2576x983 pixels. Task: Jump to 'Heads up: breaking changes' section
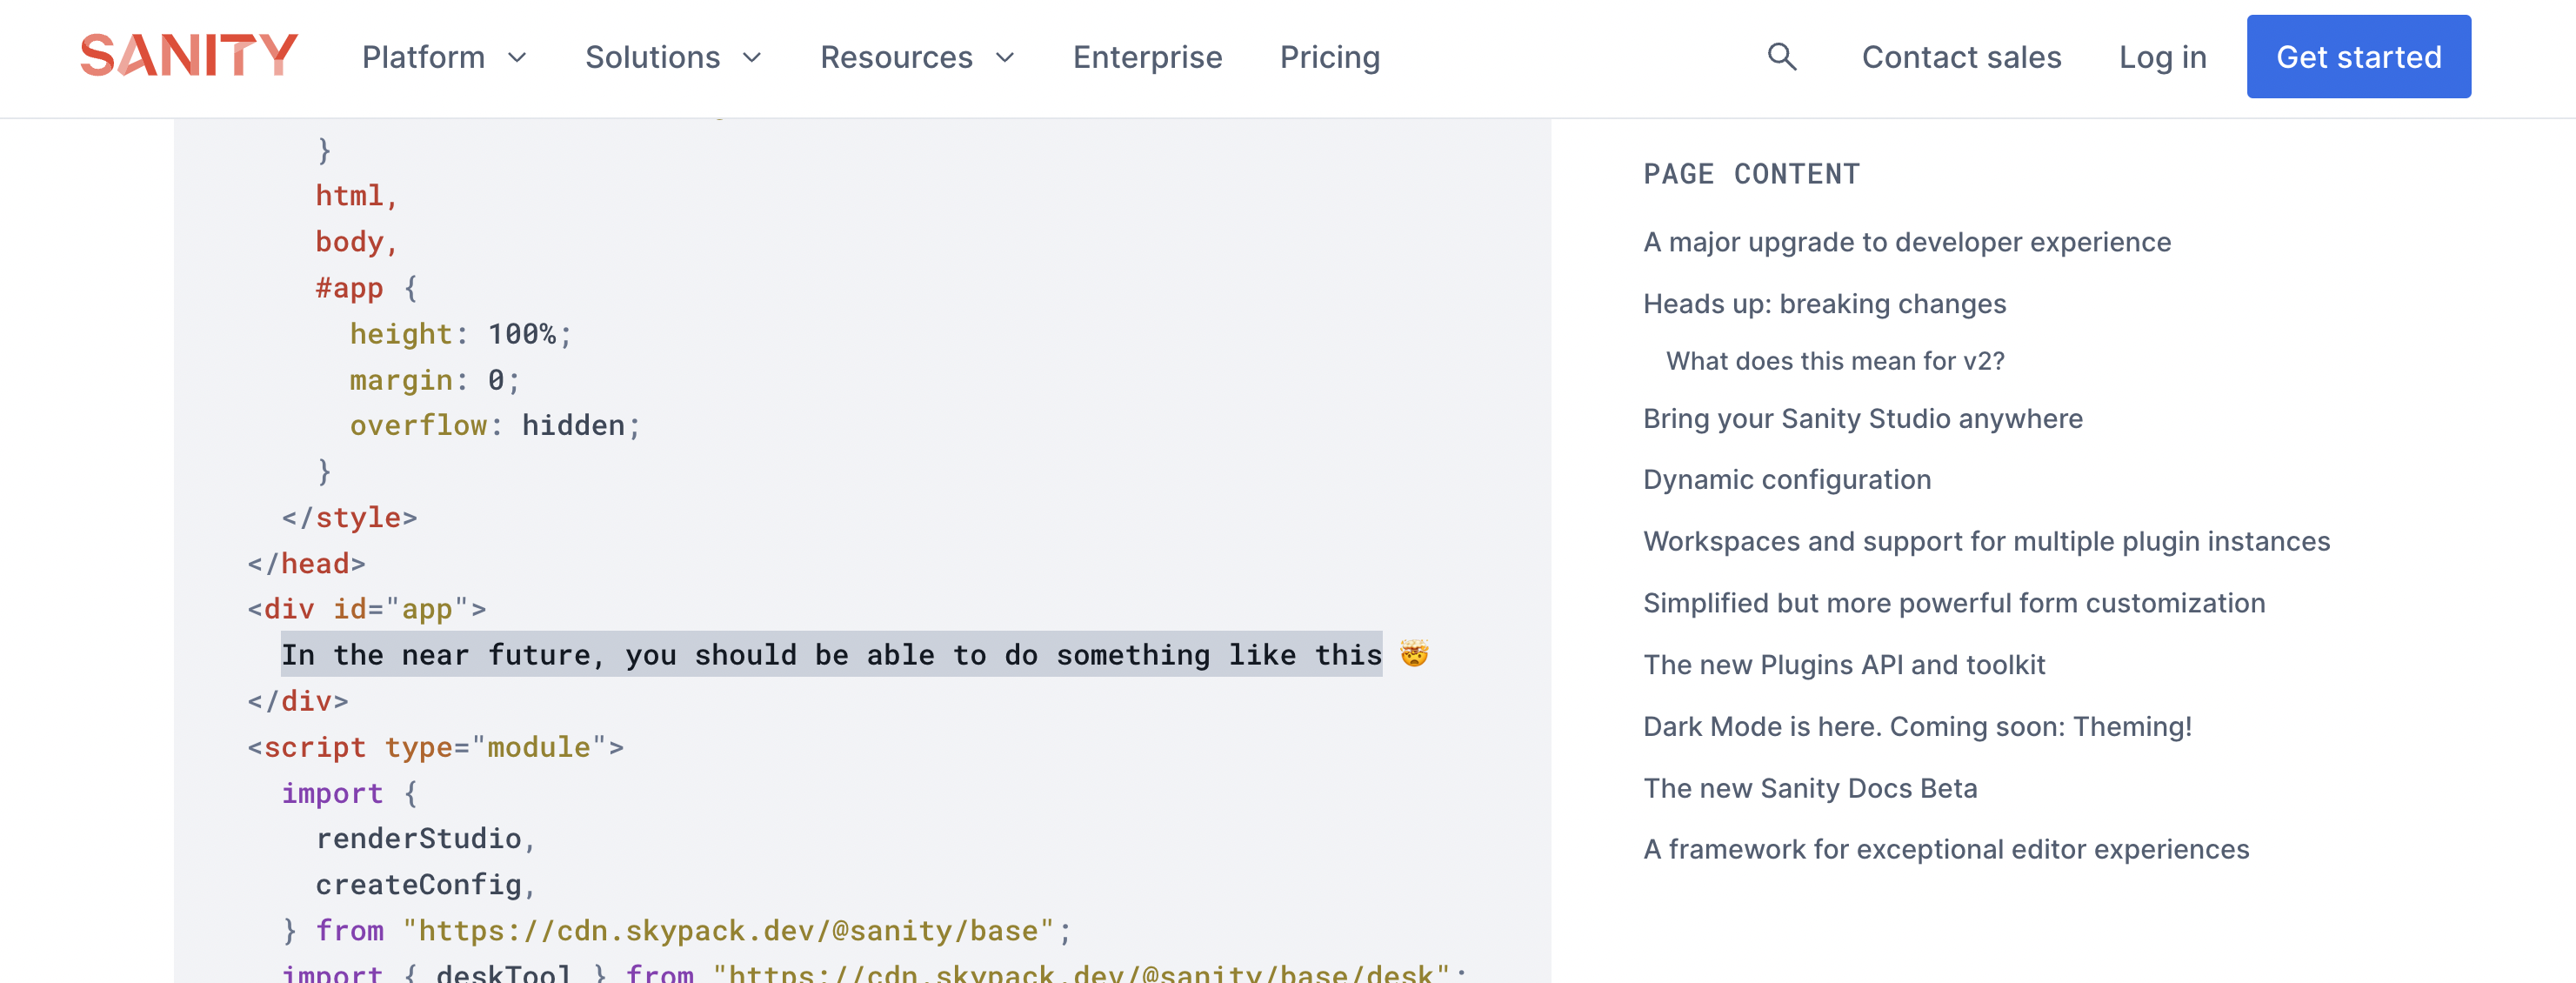coord(1824,303)
